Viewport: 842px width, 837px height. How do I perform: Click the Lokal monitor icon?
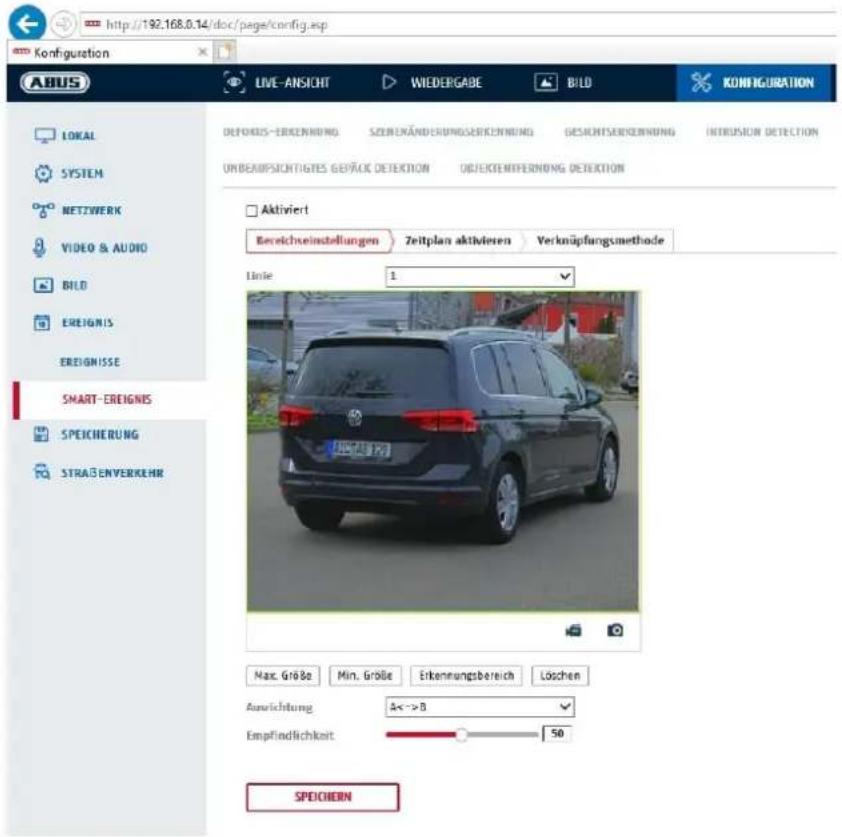[x=45, y=135]
